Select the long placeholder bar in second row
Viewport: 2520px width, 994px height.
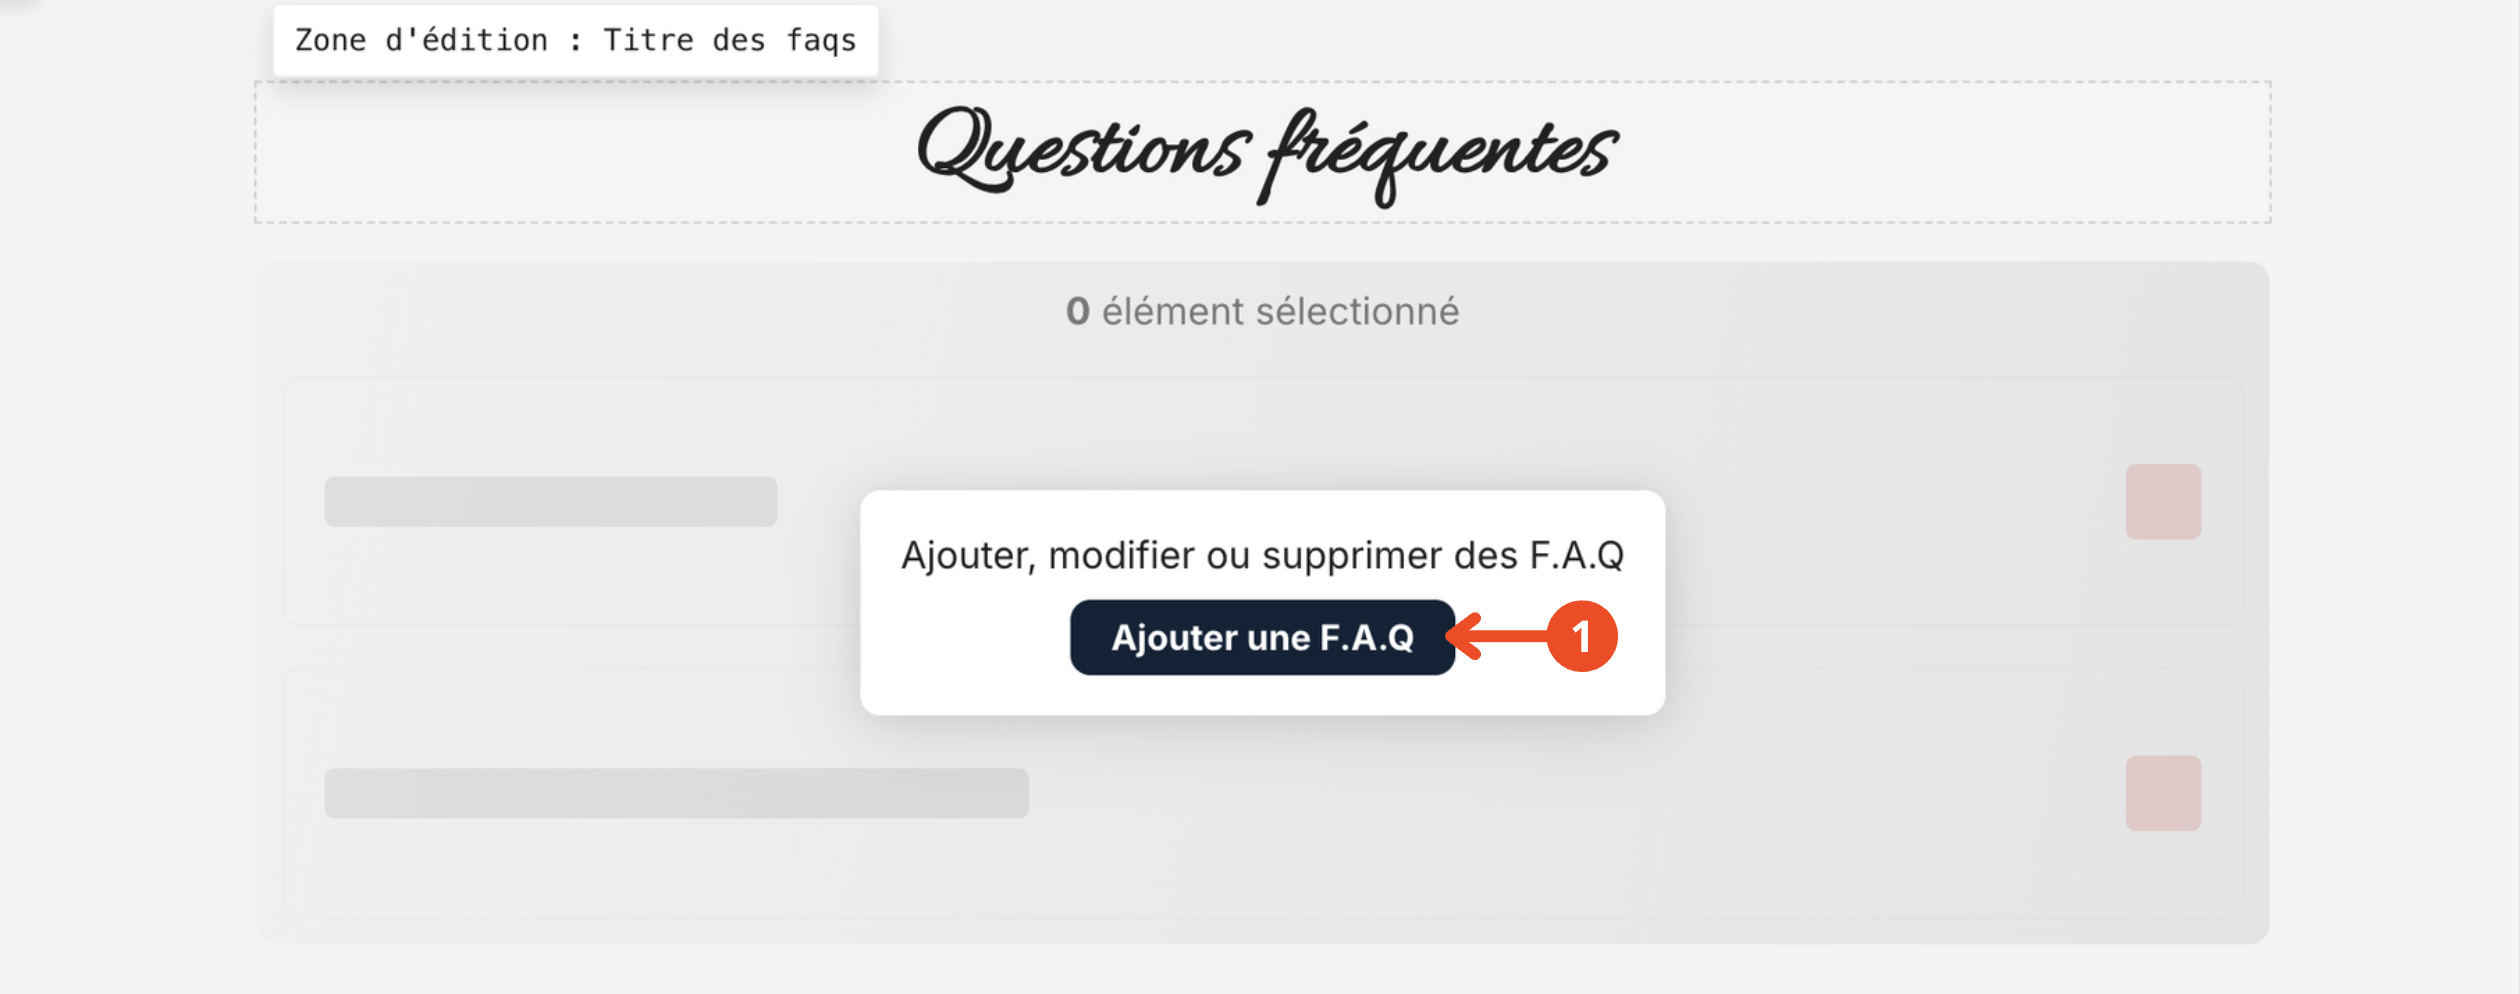tap(676, 793)
